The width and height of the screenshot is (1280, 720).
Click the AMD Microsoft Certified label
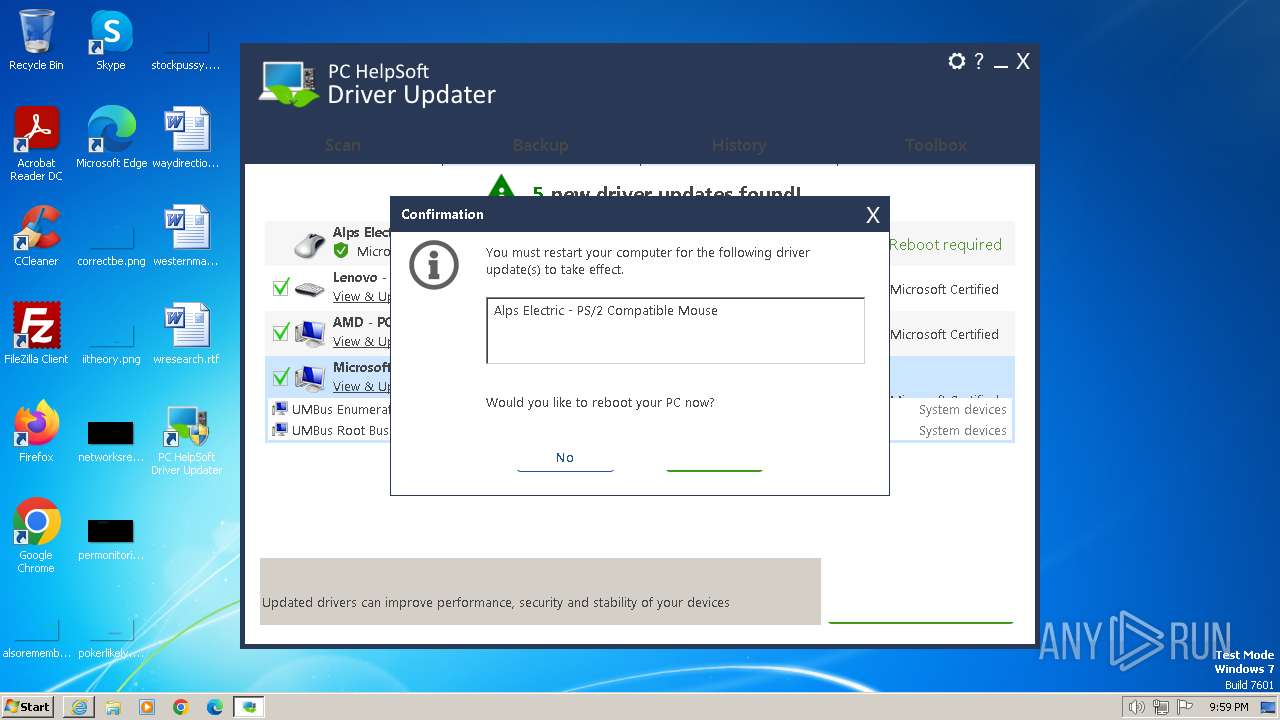tap(944, 335)
